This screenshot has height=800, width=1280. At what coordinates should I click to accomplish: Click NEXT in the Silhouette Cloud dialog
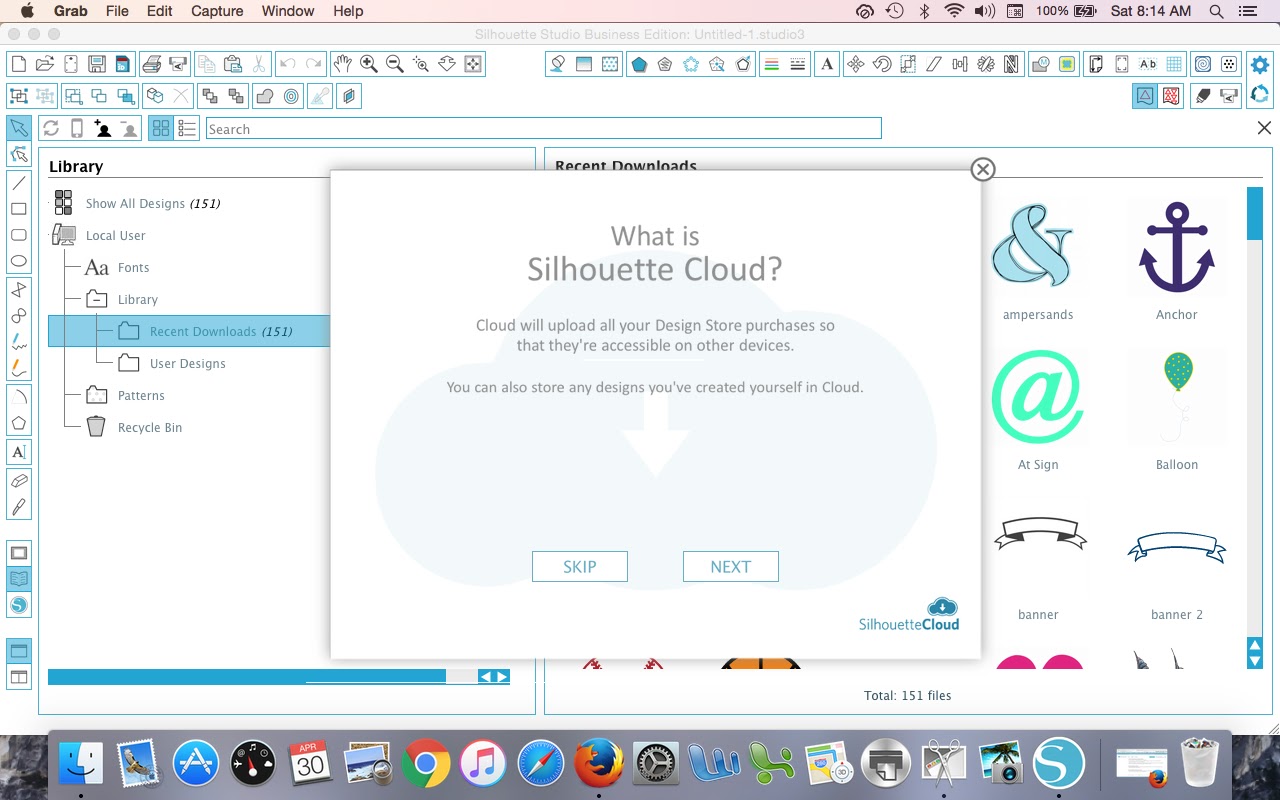(x=730, y=566)
